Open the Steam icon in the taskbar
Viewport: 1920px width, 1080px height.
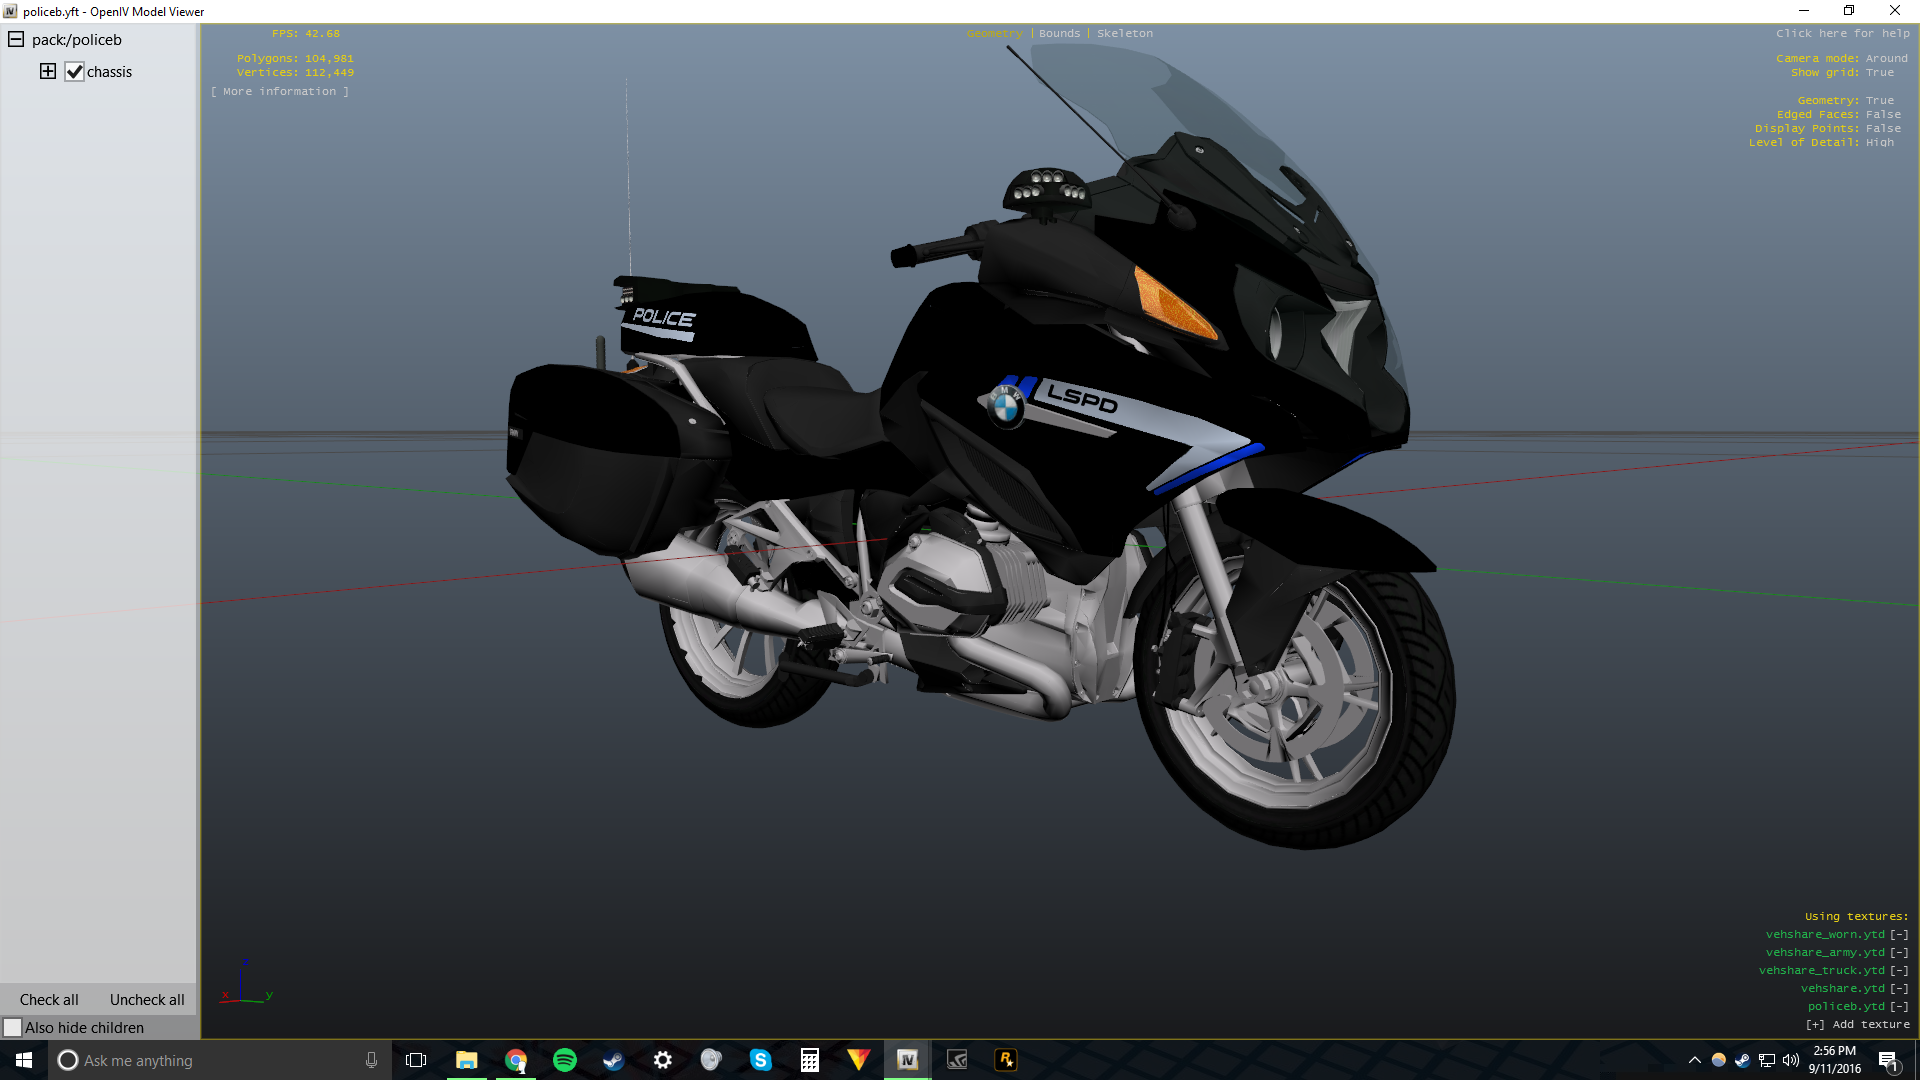pyautogui.click(x=613, y=1060)
